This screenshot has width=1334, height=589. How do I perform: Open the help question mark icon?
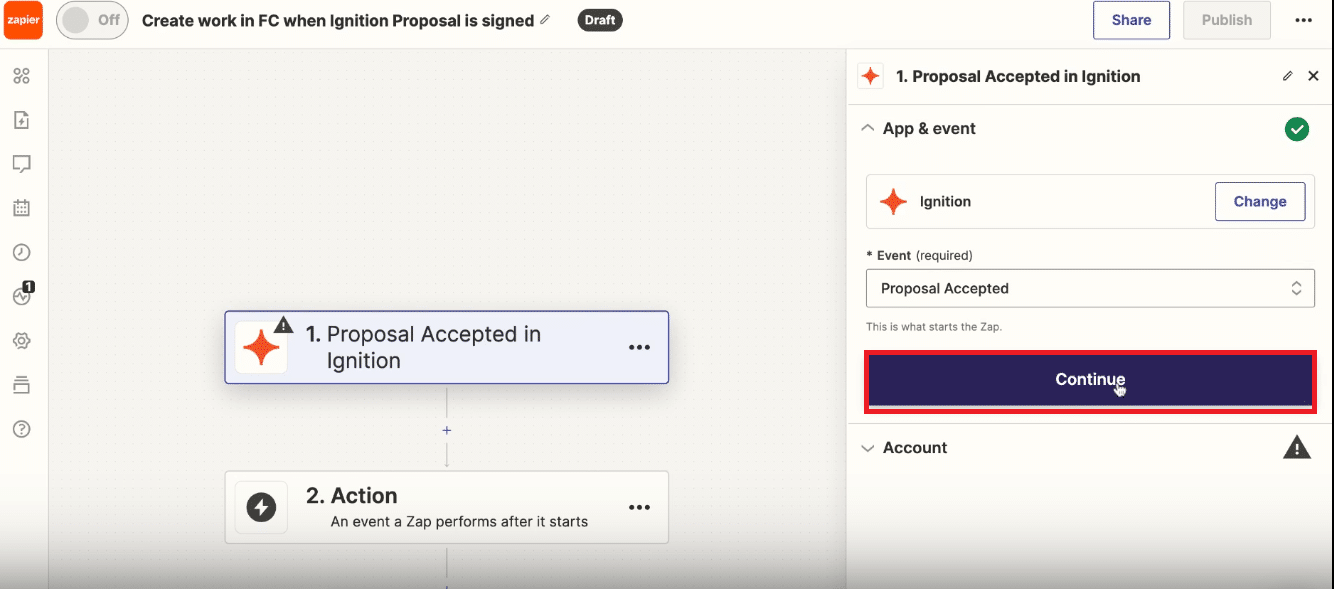tap(21, 429)
